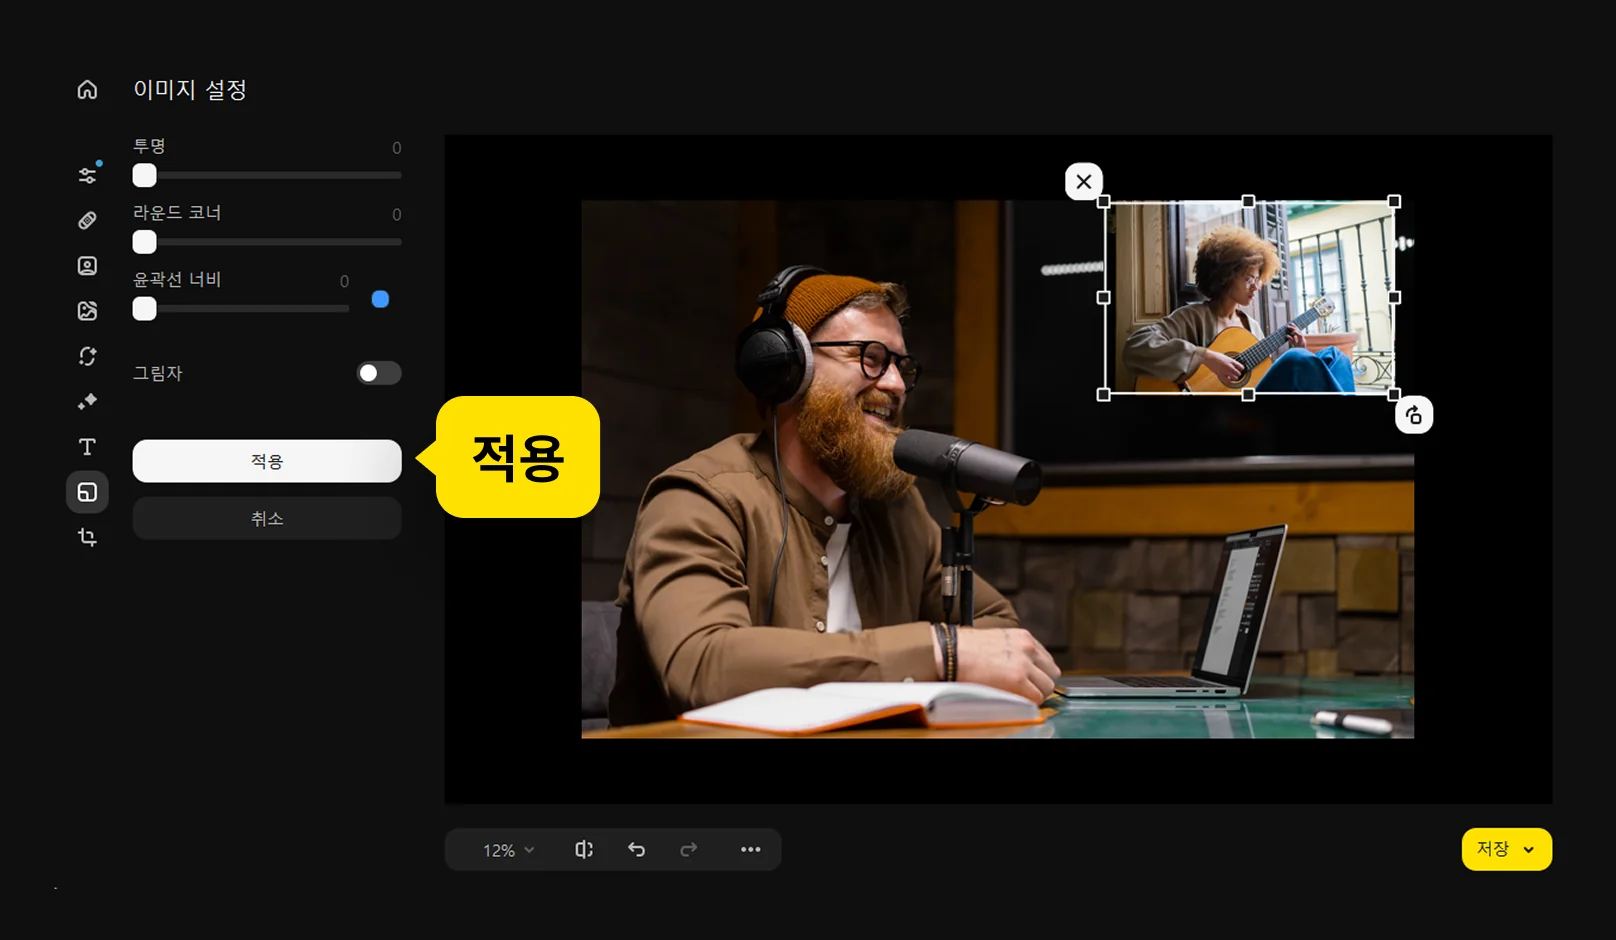This screenshot has height=940, width=1616.
Task: Go to the home screen icon
Action: (x=87, y=90)
